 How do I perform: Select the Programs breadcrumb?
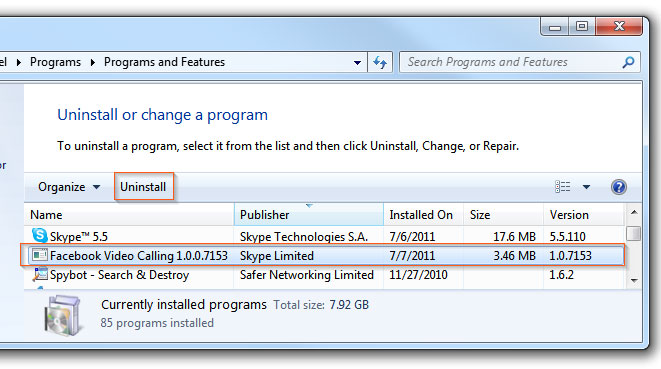click(x=55, y=62)
